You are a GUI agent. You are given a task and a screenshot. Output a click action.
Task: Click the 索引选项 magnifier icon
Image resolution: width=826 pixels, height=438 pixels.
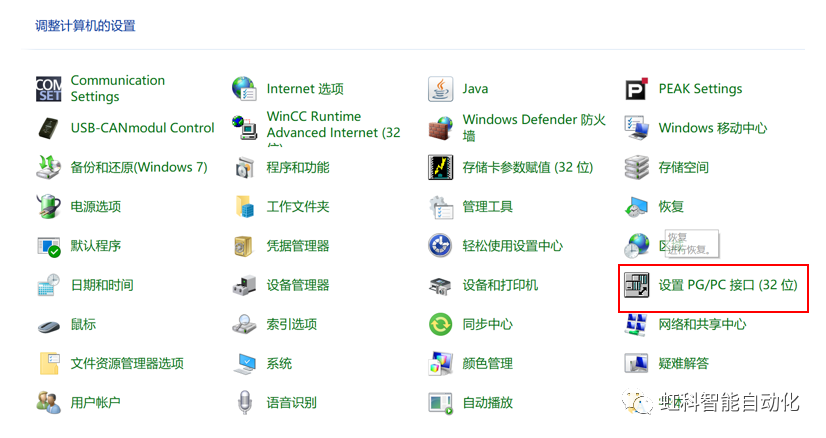pyautogui.click(x=244, y=324)
